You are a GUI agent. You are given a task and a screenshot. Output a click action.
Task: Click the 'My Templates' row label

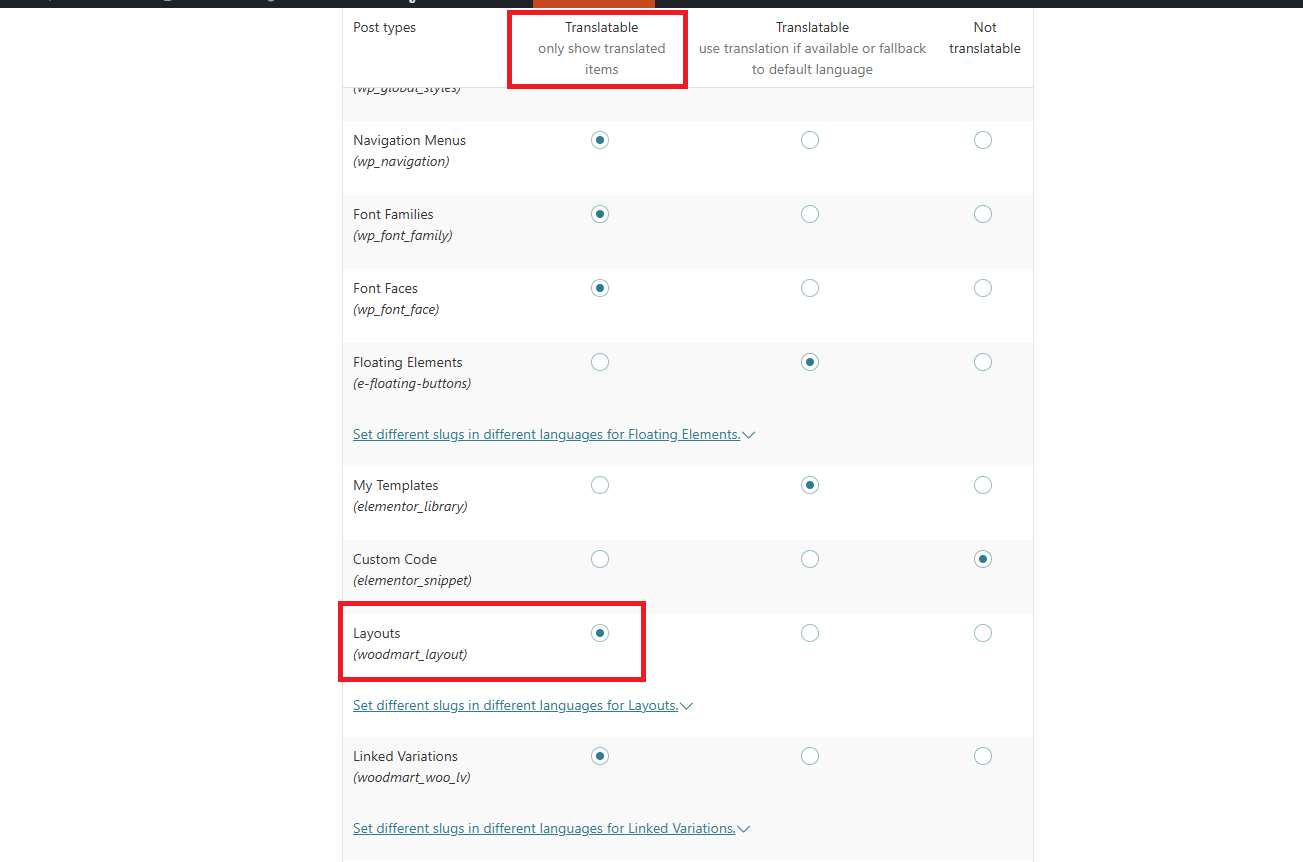pyautogui.click(x=396, y=485)
